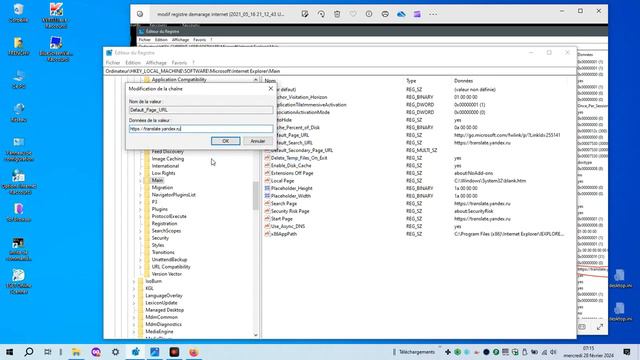This screenshot has height=360, width=640.
Task: Open the Favoris menu in Registry Editor
Action: (x=179, y=63)
